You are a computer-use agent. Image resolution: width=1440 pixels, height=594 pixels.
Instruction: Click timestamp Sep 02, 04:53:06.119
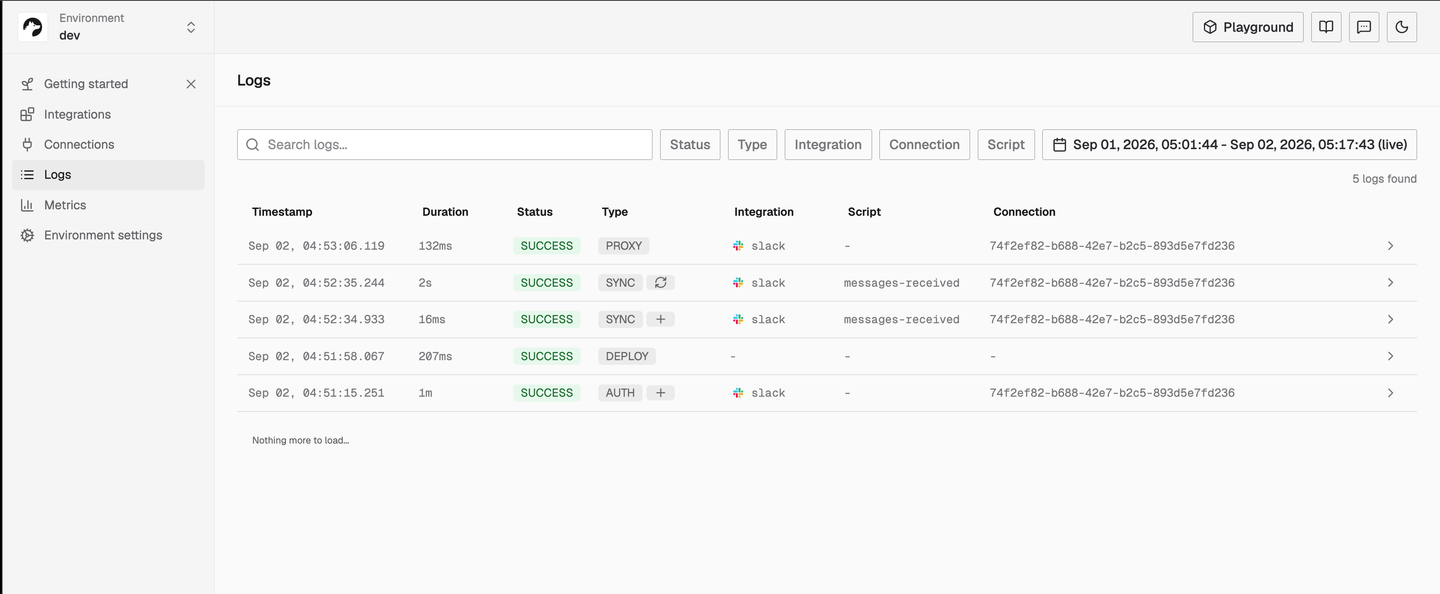(x=316, y=246)
